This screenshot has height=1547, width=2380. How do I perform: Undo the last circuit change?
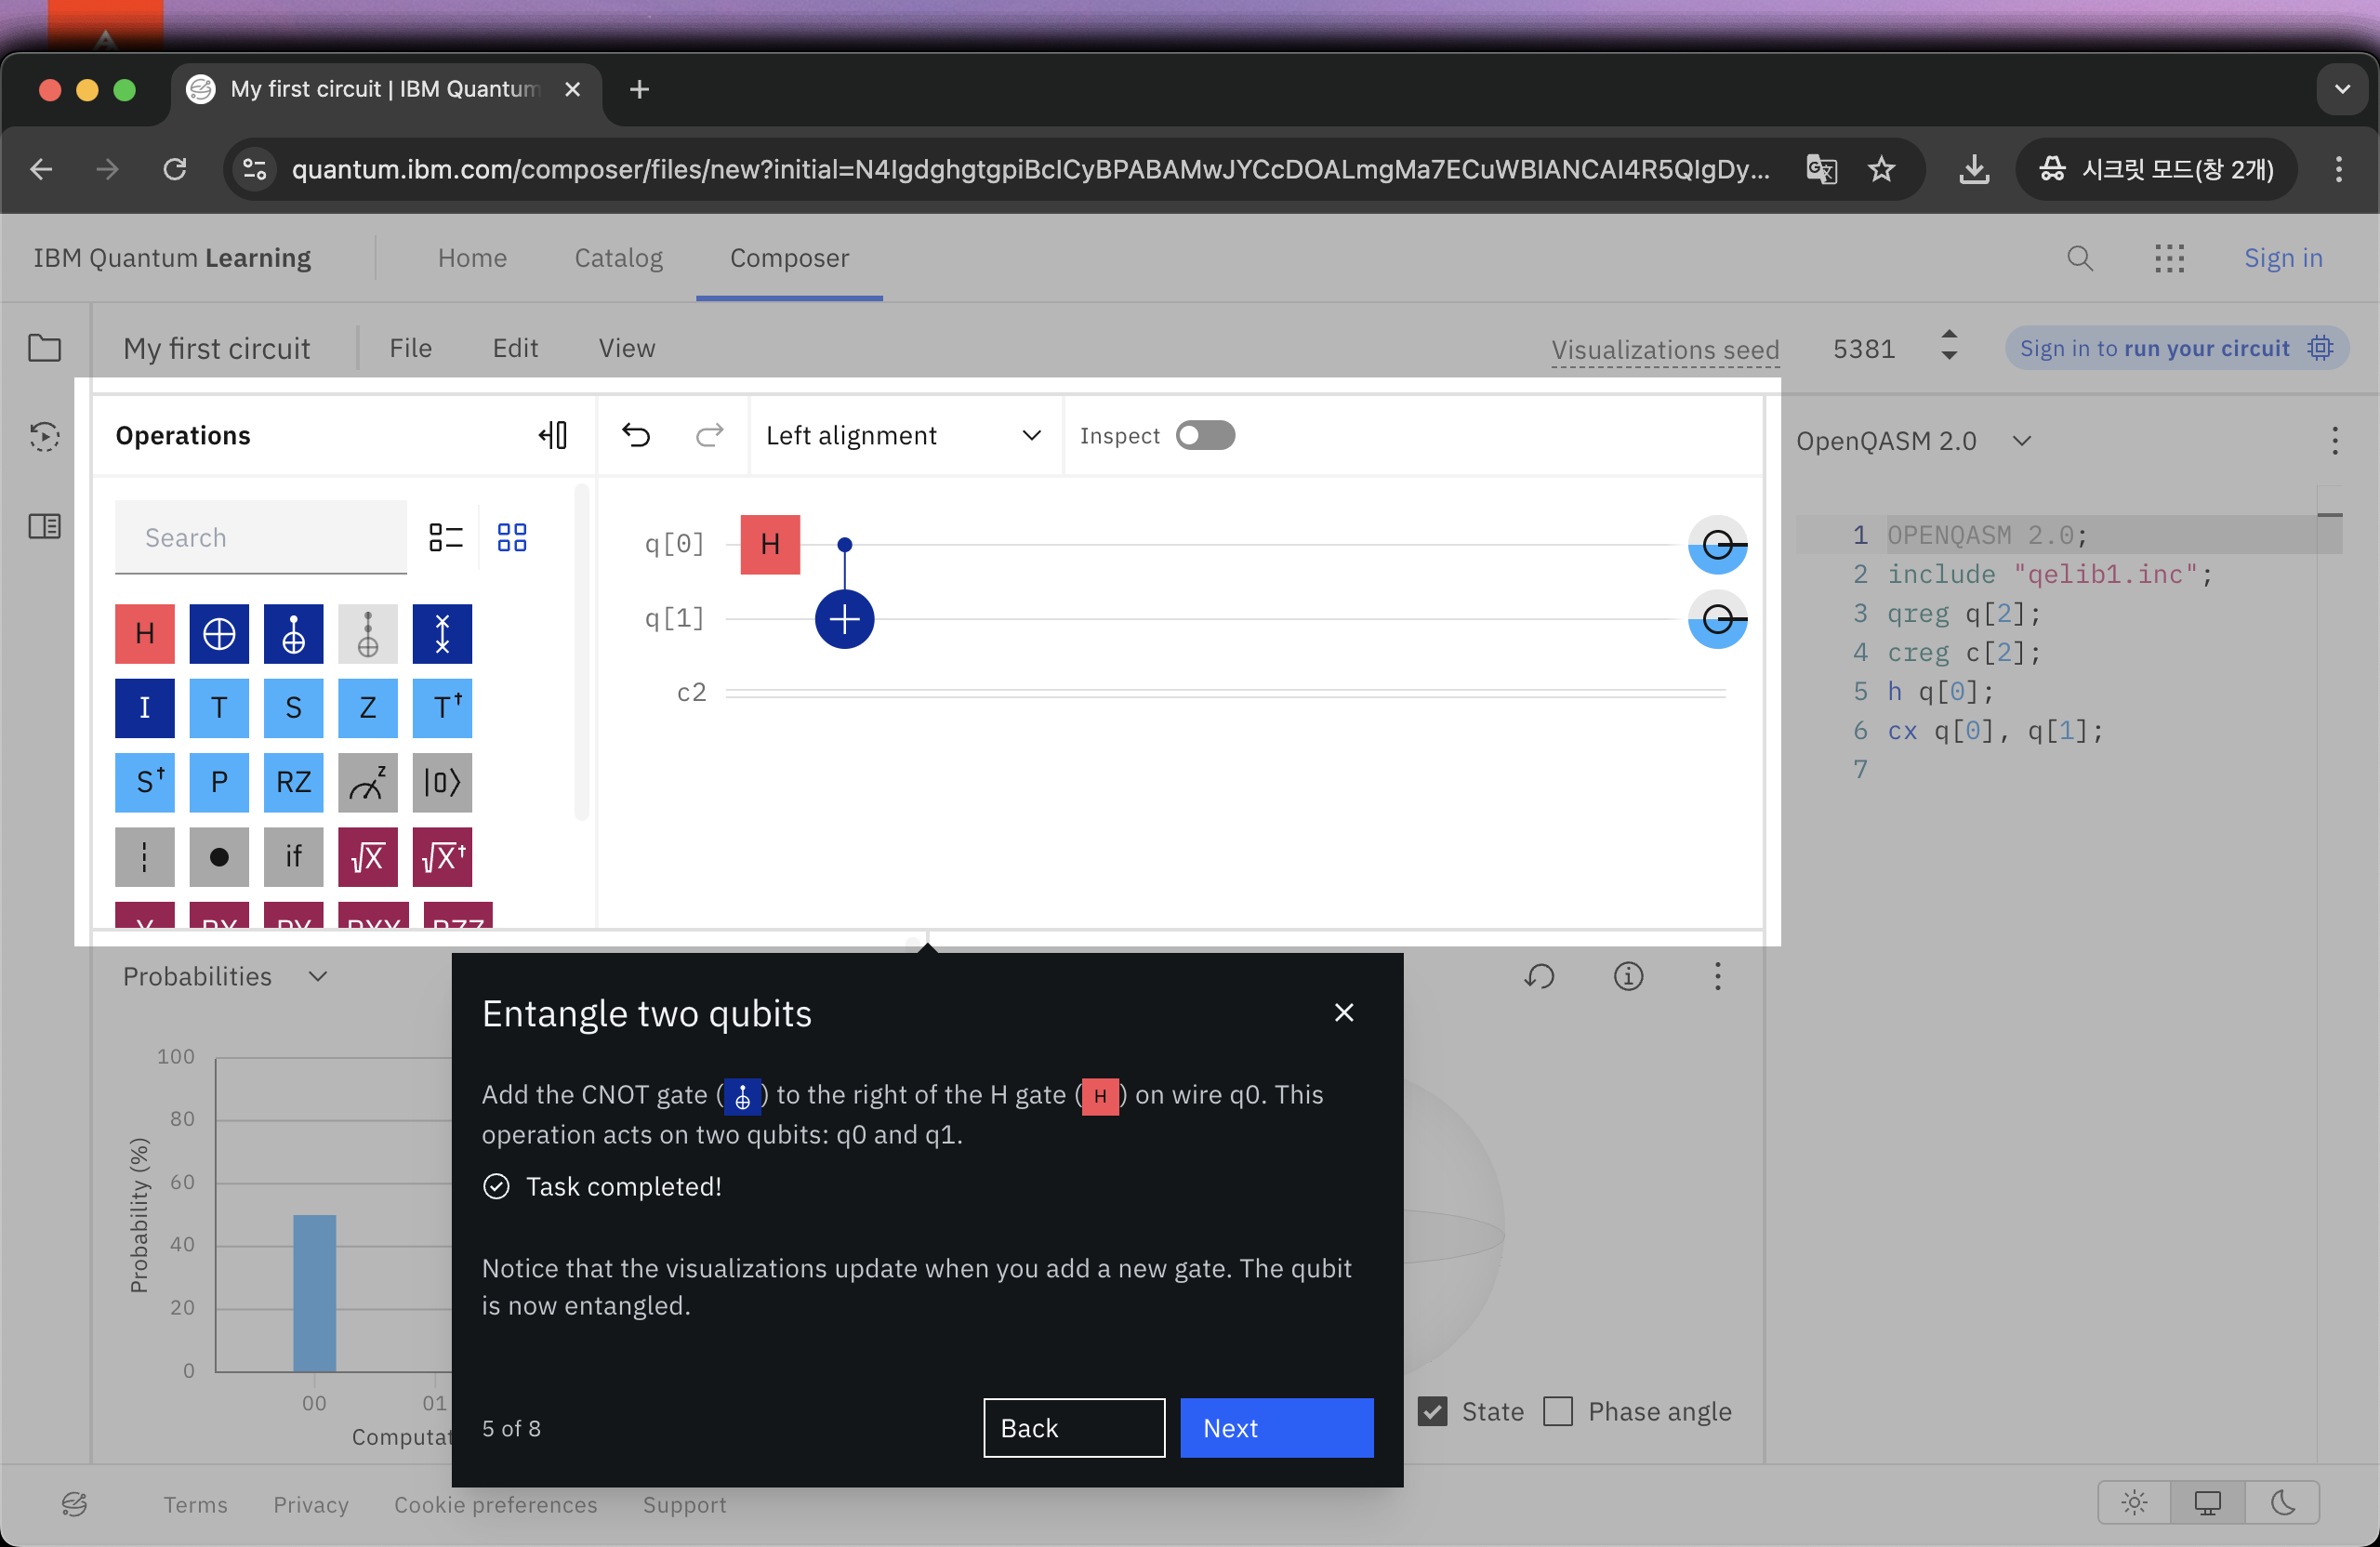636,435
